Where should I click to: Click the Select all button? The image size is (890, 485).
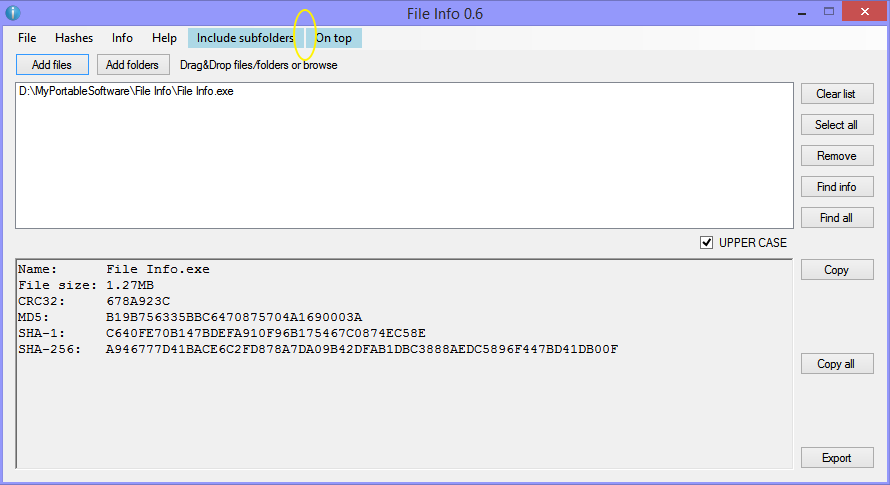pos(837,125)
